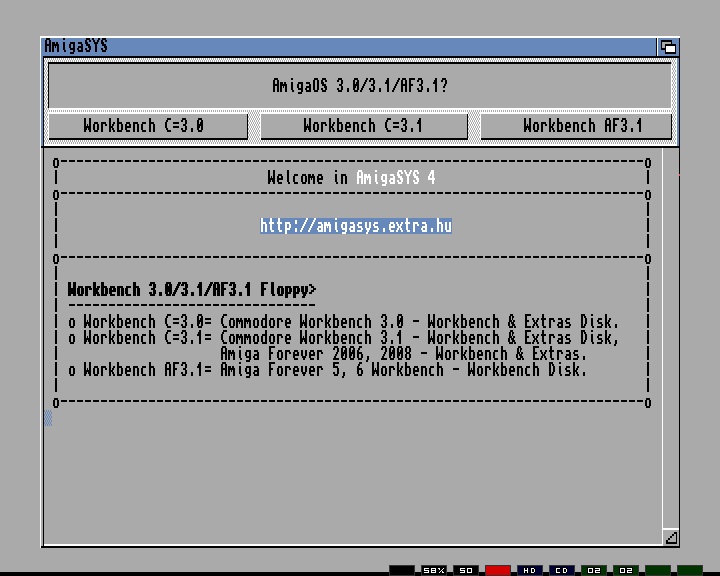The image size is (720, 576).
Task: Click the Workbench C=3.0 button
Action: [148, 126]
